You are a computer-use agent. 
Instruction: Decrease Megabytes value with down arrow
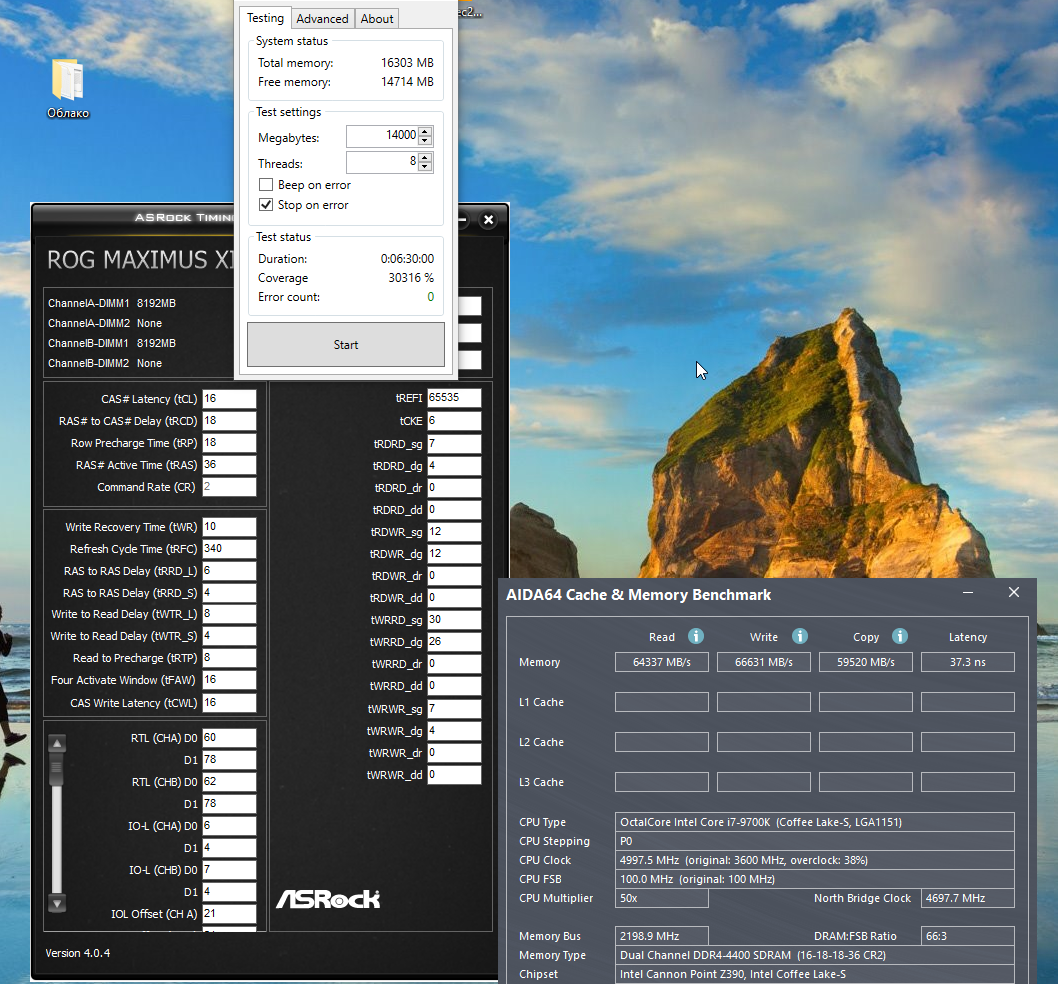[x=425, y=140]
